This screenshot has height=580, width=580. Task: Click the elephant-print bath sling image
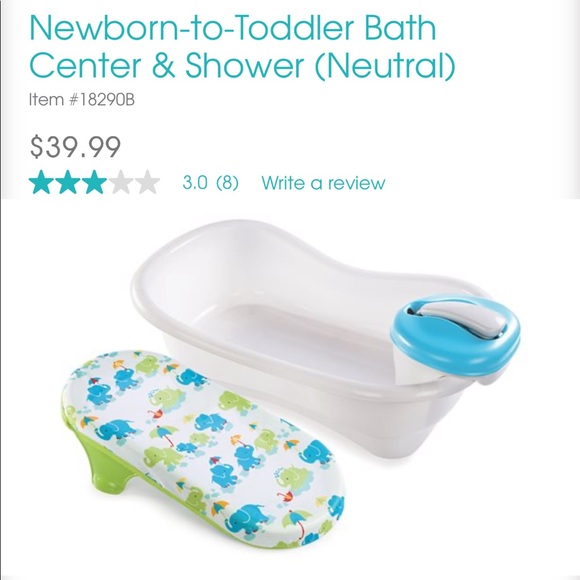coord(203,449)
